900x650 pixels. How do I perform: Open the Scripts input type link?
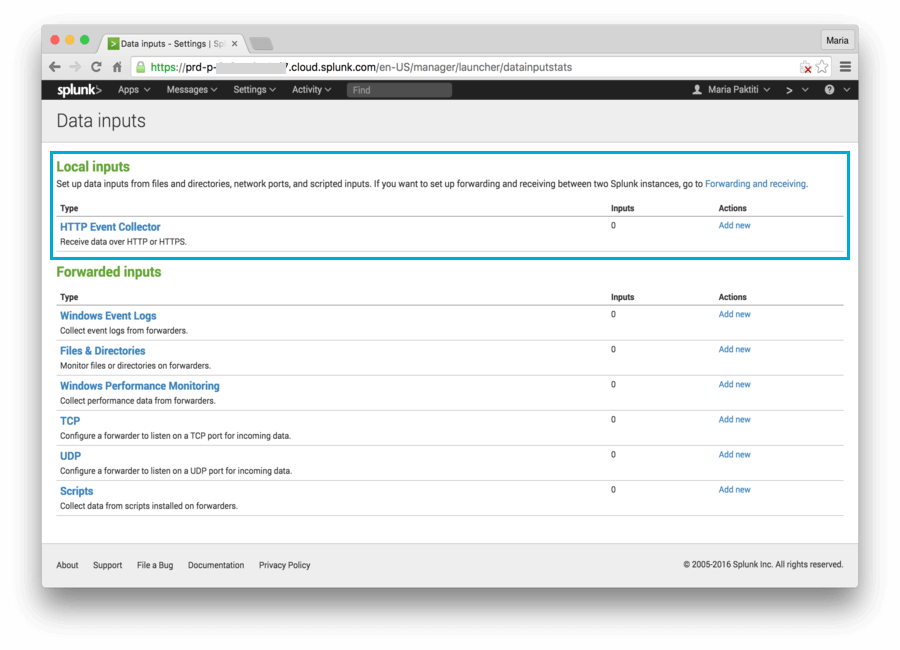pos(76,491)
